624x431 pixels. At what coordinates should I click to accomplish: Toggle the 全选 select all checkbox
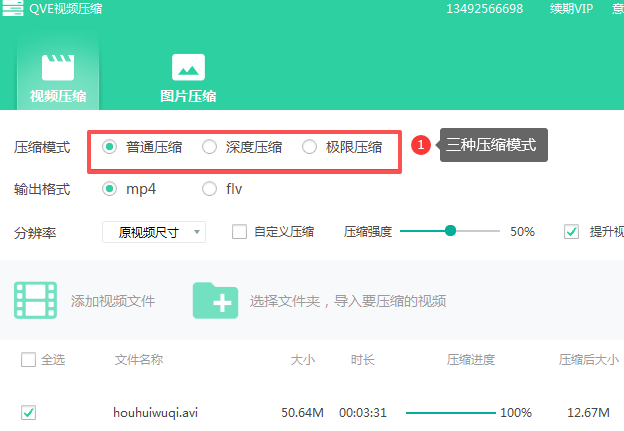point(28,360)
